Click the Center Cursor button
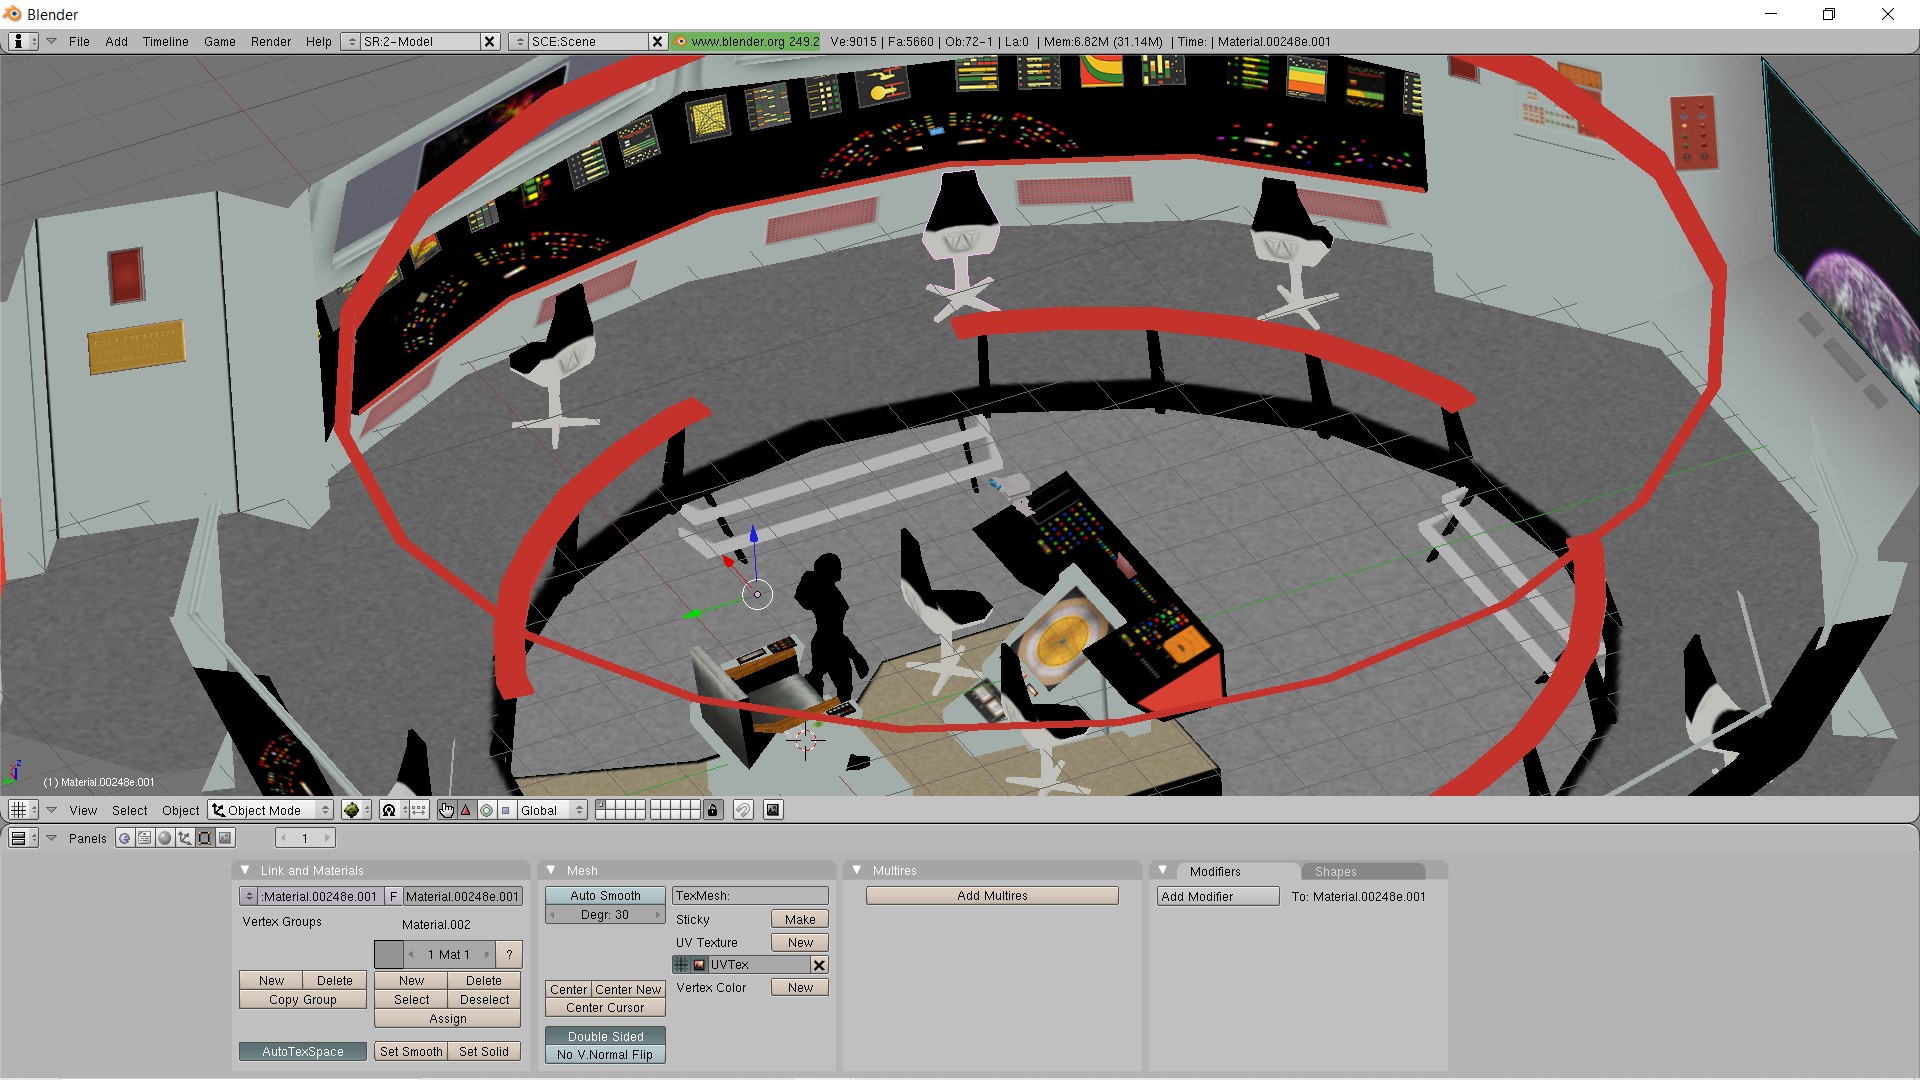 point(605,1008)
